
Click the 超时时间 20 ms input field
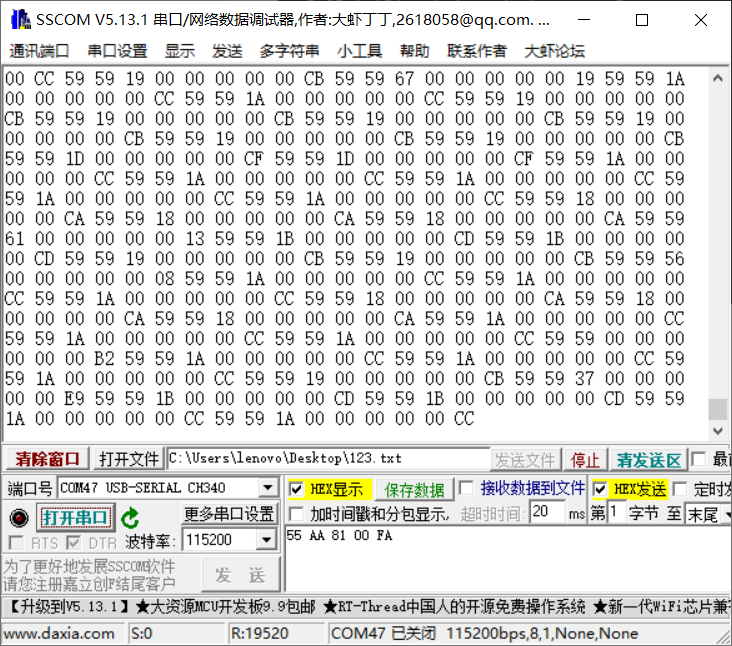click(547, 512)
